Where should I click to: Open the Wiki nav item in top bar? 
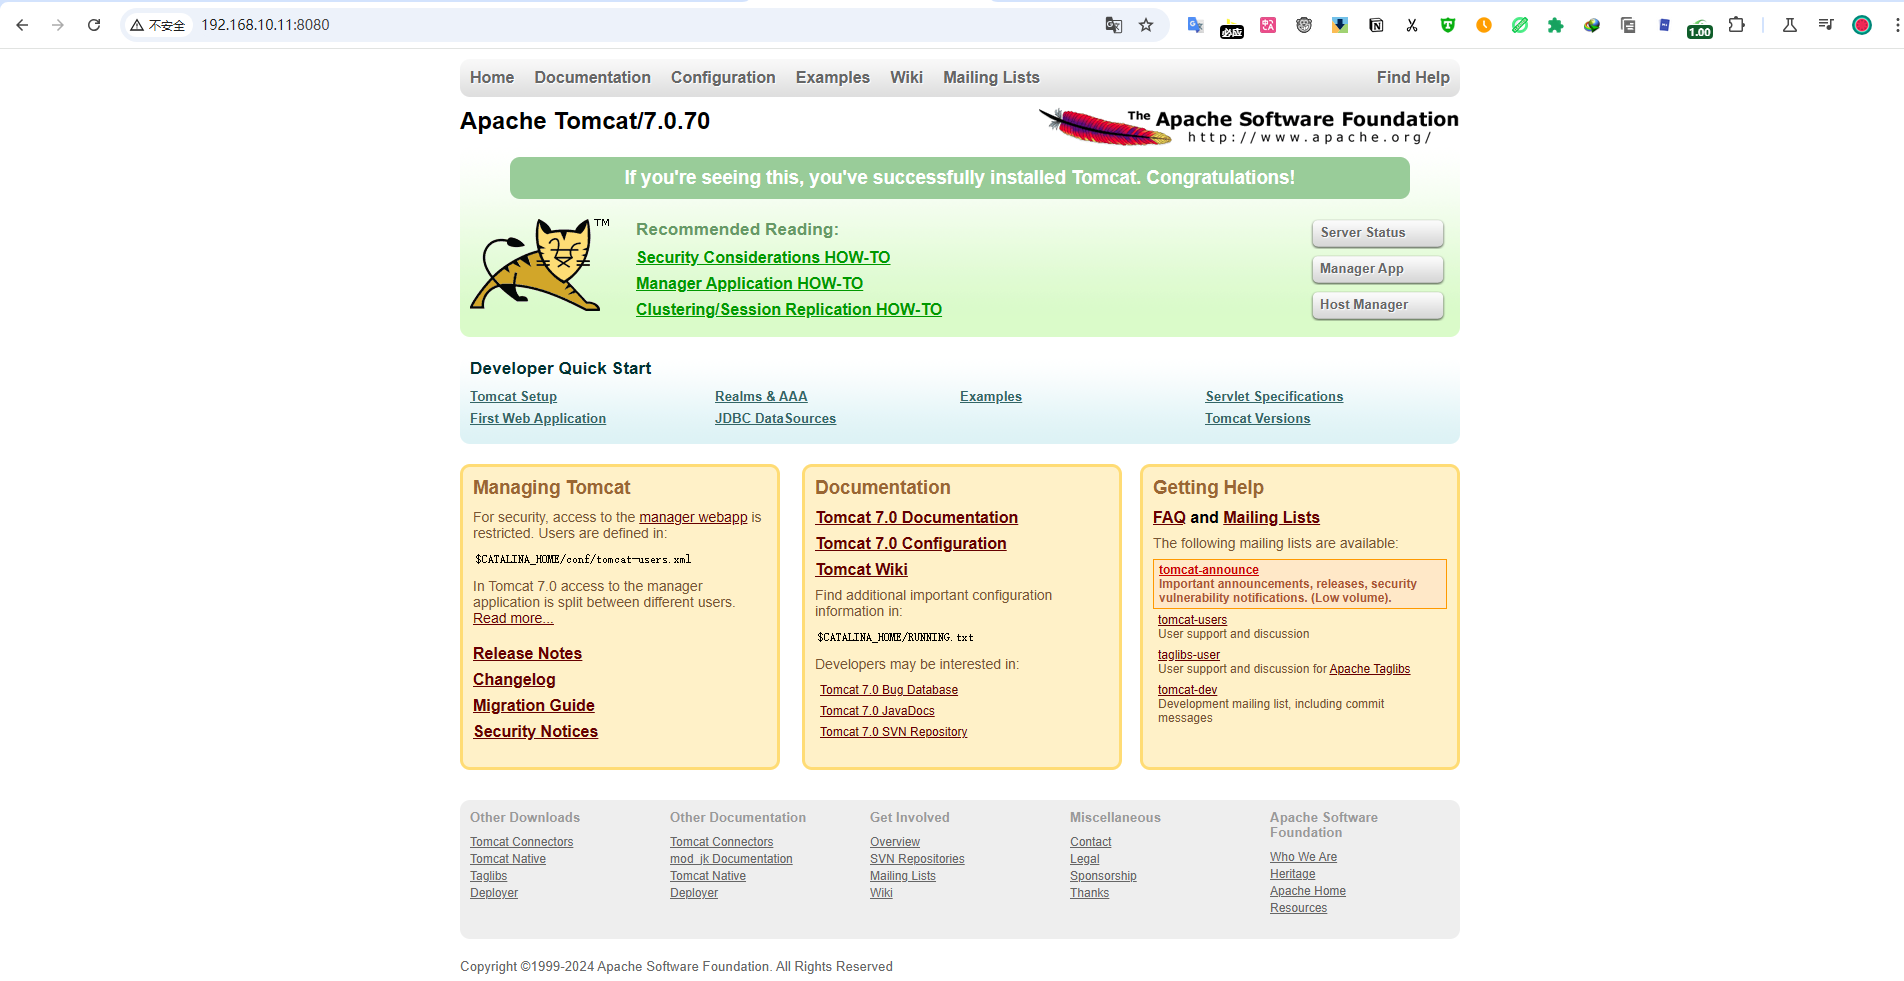pos(906,77)
